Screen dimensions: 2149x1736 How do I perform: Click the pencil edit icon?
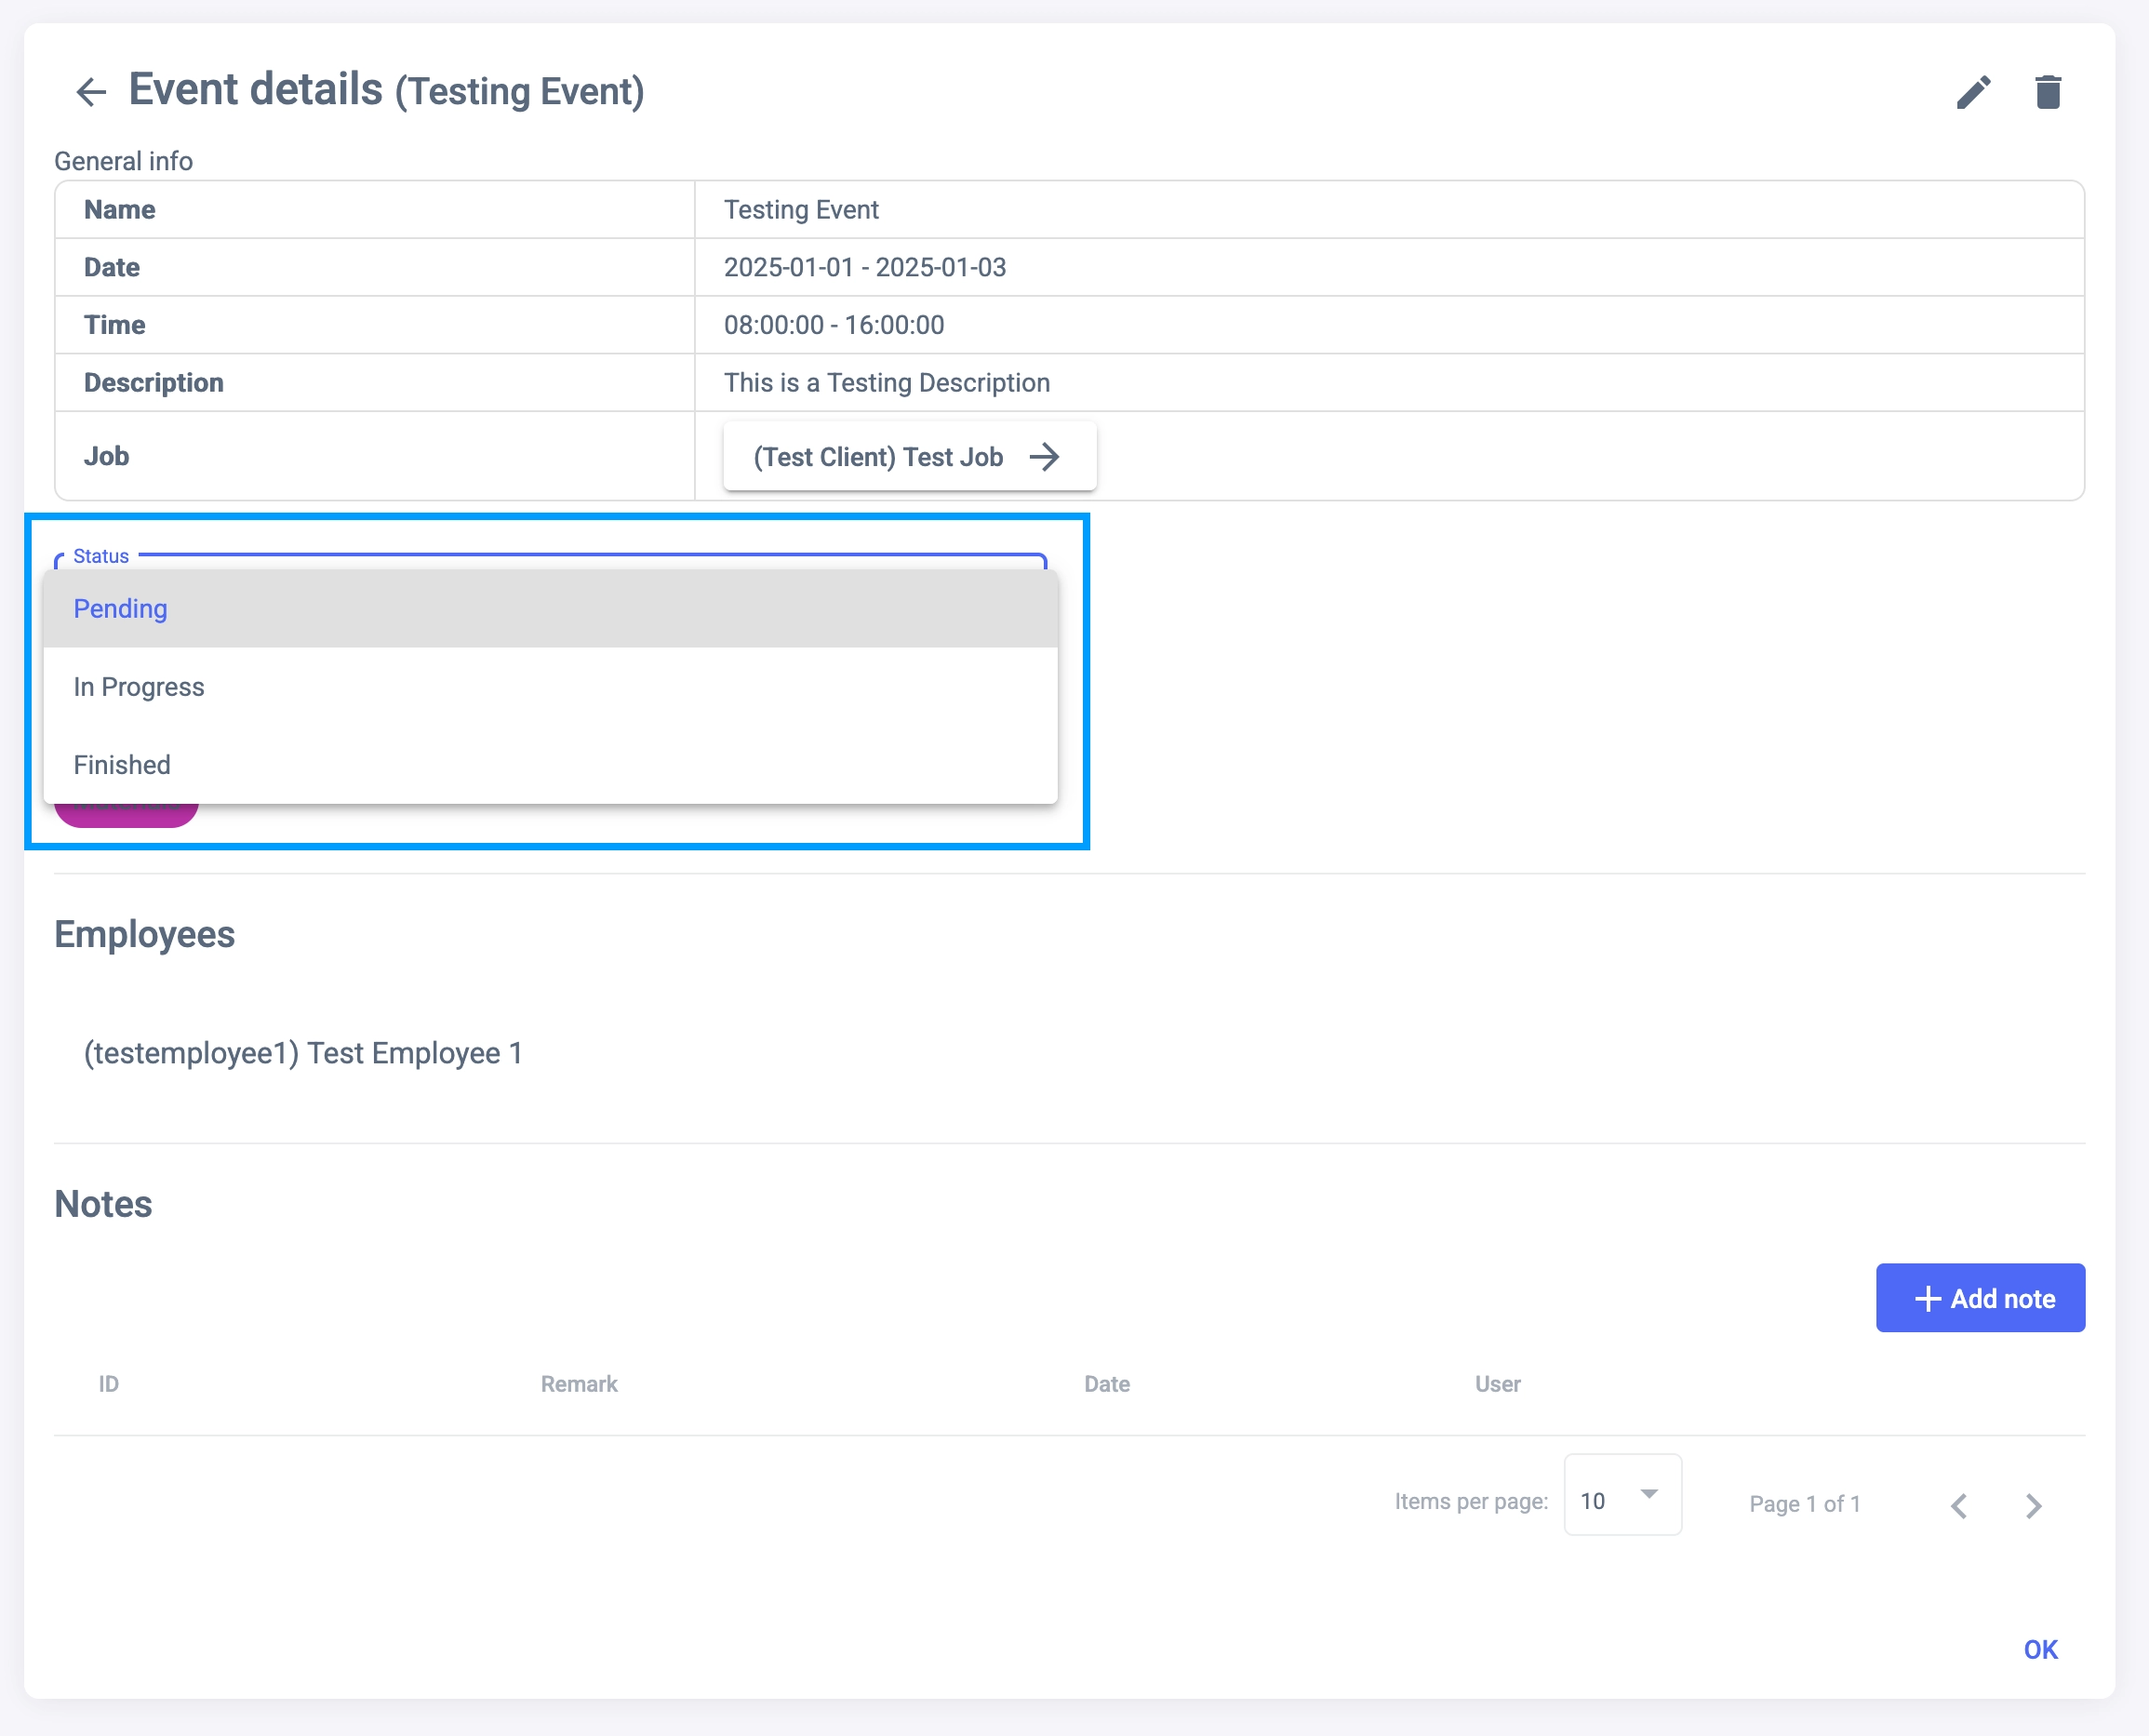click(x=1973, y=92)
